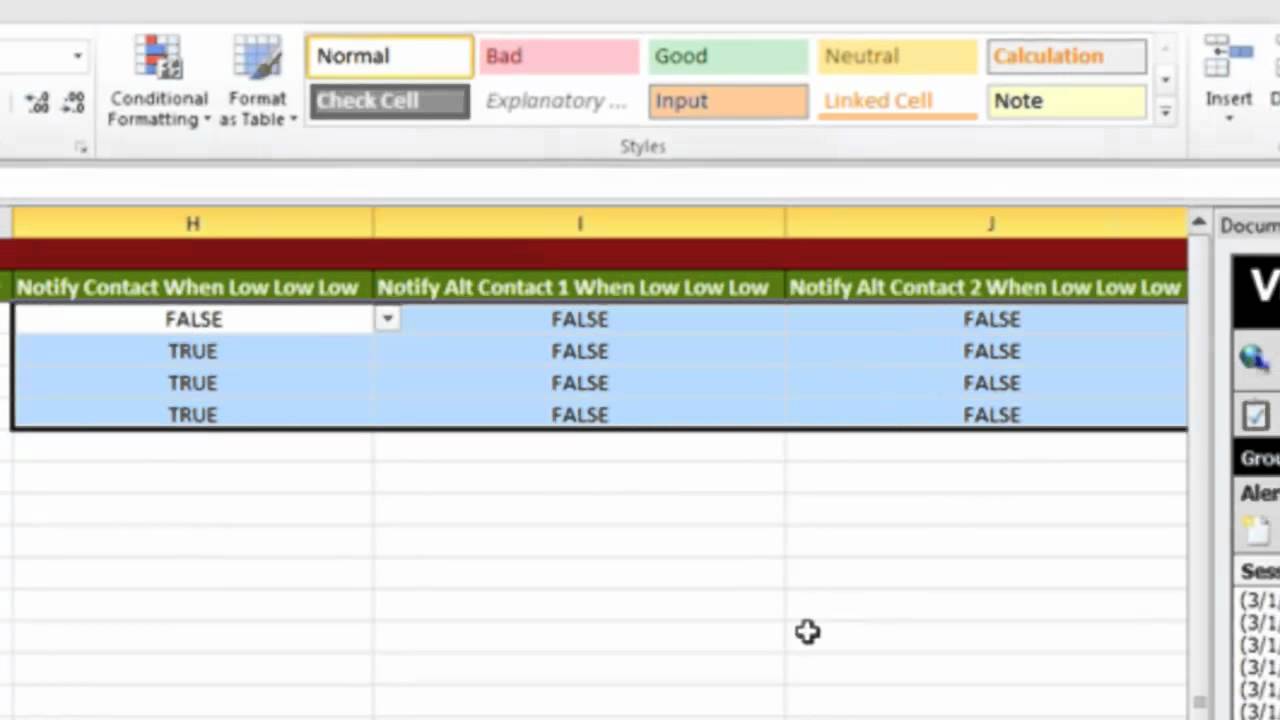This screenshot has width=1280, height=720.
Task: Apply the Bad cell style
Action: point(559,56)
